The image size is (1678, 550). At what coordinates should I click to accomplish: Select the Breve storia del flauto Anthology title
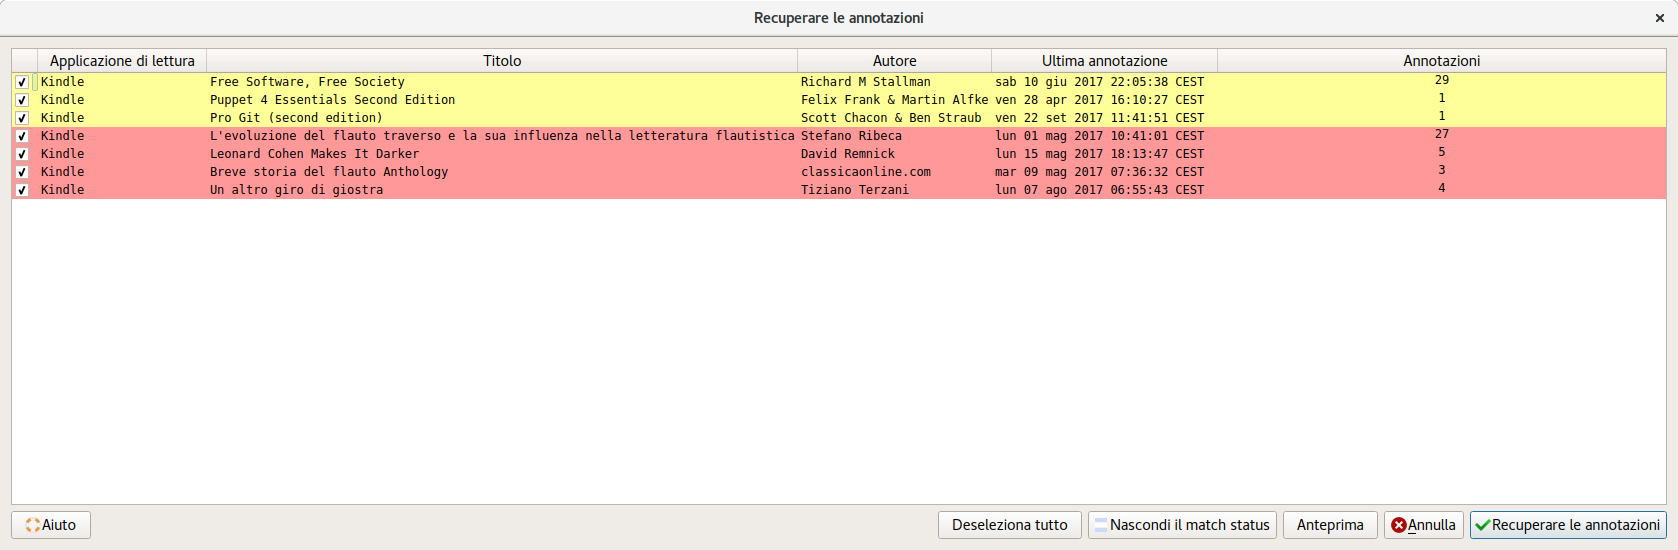coord(329,172)
